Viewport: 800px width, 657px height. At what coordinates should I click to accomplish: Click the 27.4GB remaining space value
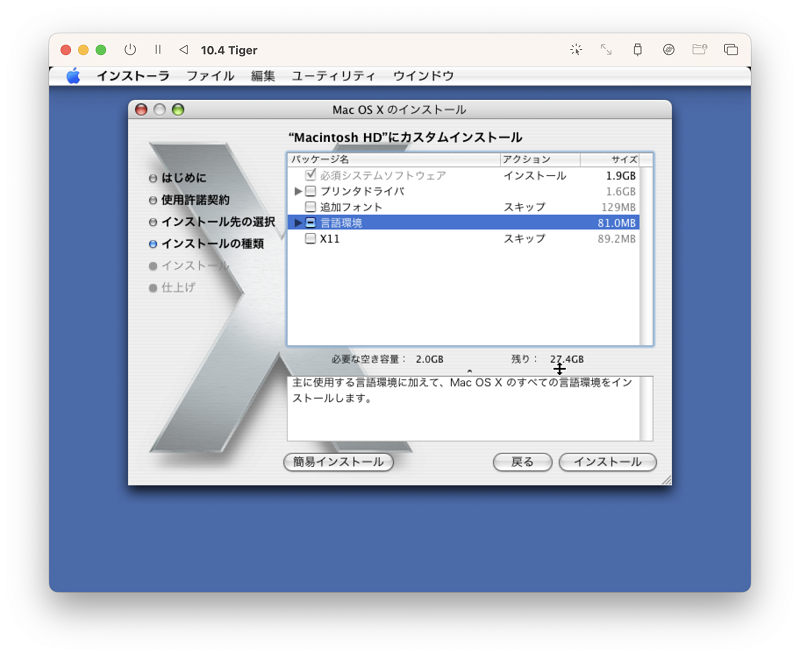(567, 359)
